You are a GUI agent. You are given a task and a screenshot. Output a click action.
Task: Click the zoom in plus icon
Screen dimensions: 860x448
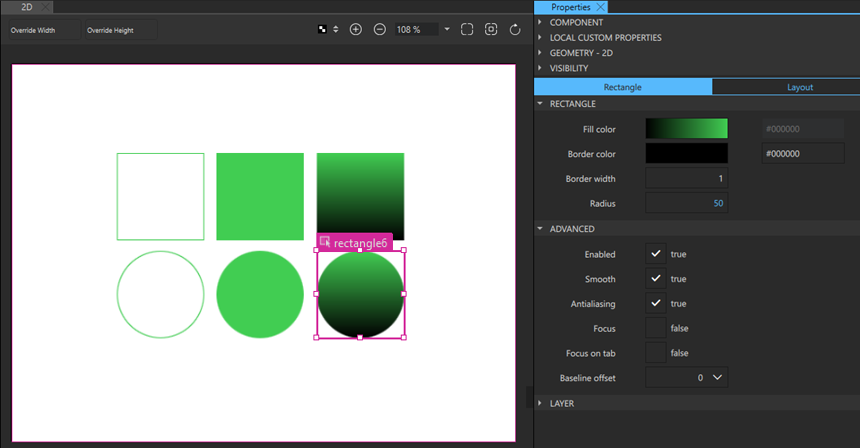(x=356, y=30)
